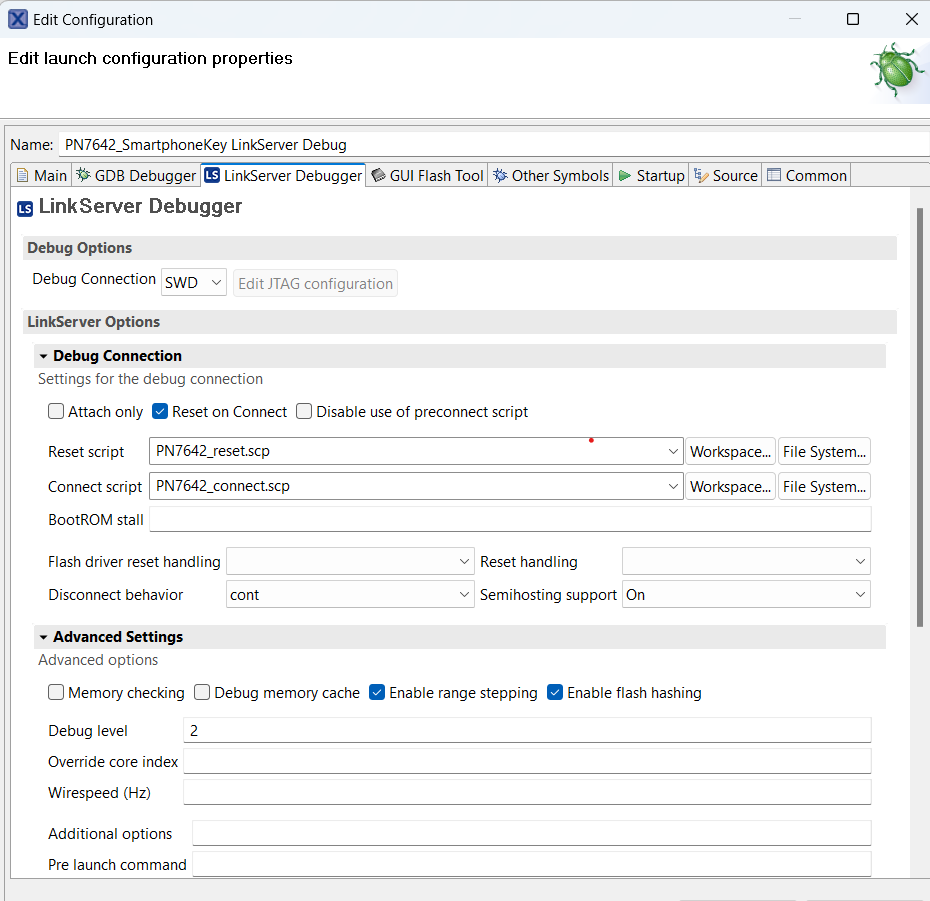Screen dimensions: 930x901
Task: Disable Enable range stepping
Action: point(377,692)
